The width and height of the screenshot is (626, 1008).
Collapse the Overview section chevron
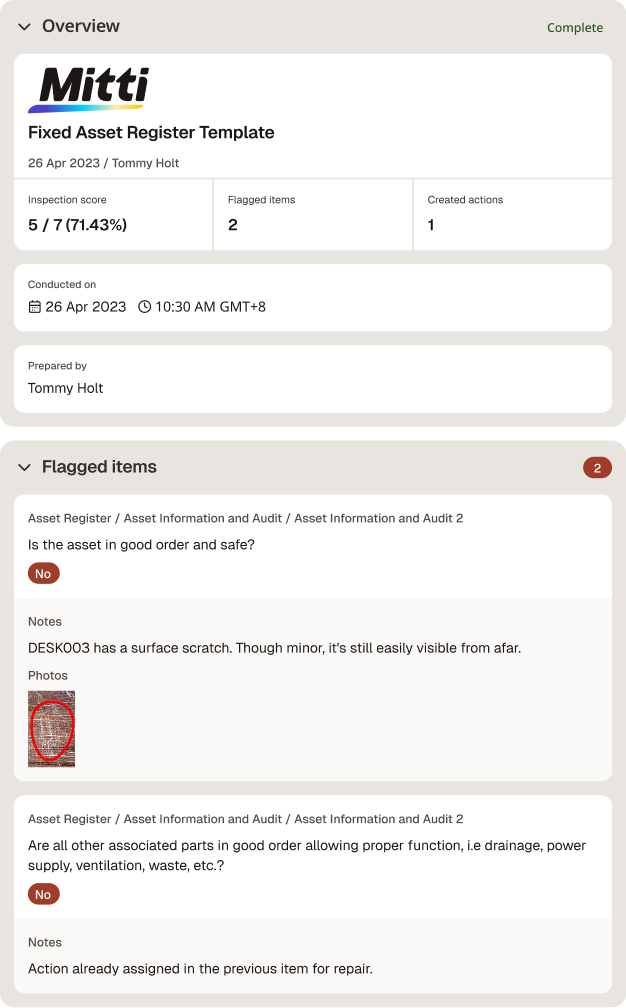tap(24, 27)
